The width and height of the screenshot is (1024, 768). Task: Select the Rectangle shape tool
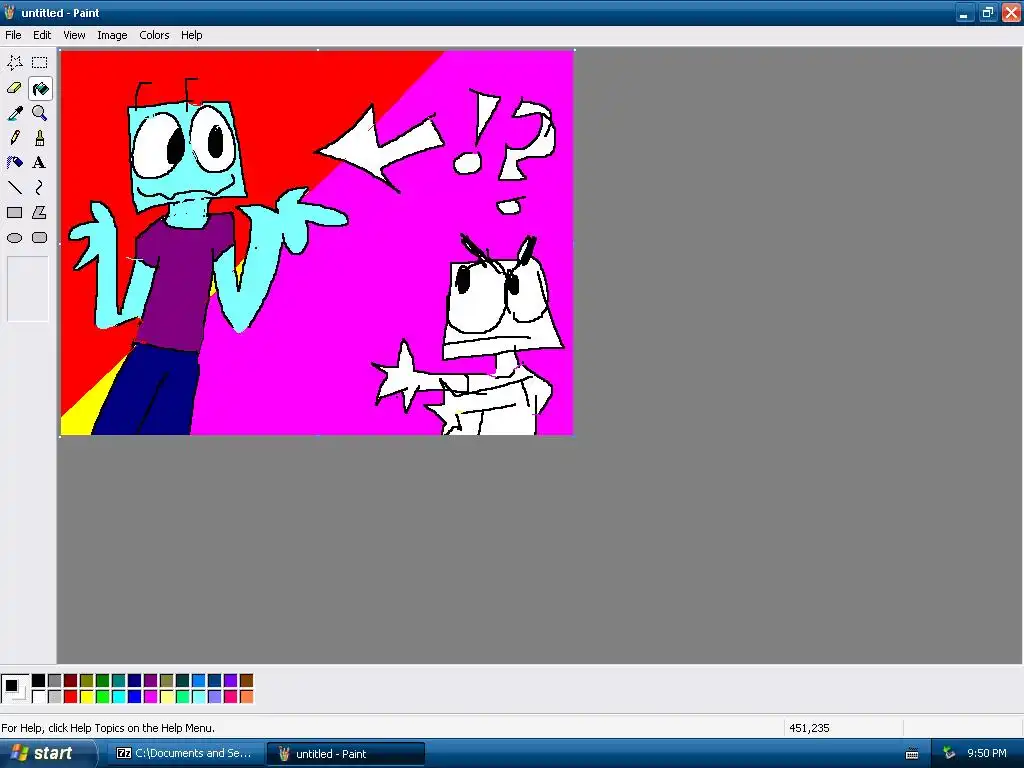coord(14,212)
